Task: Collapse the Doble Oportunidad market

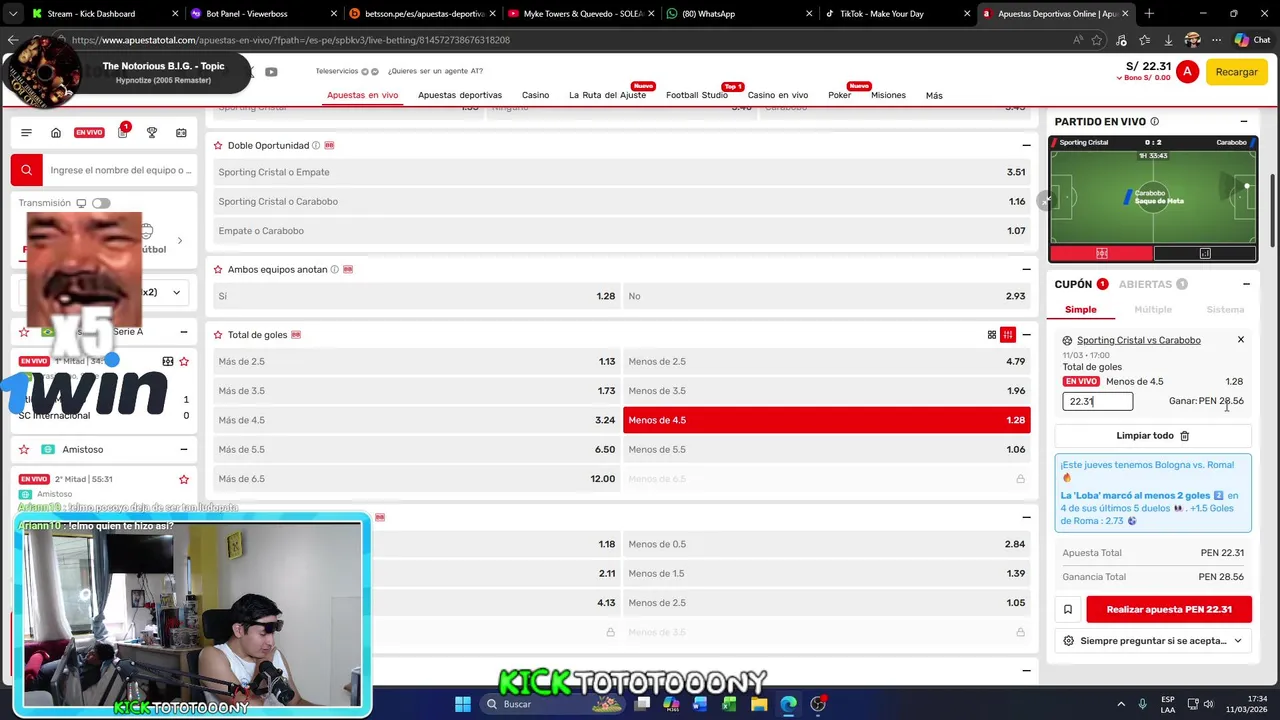Action: click(x=1026, y=145)
